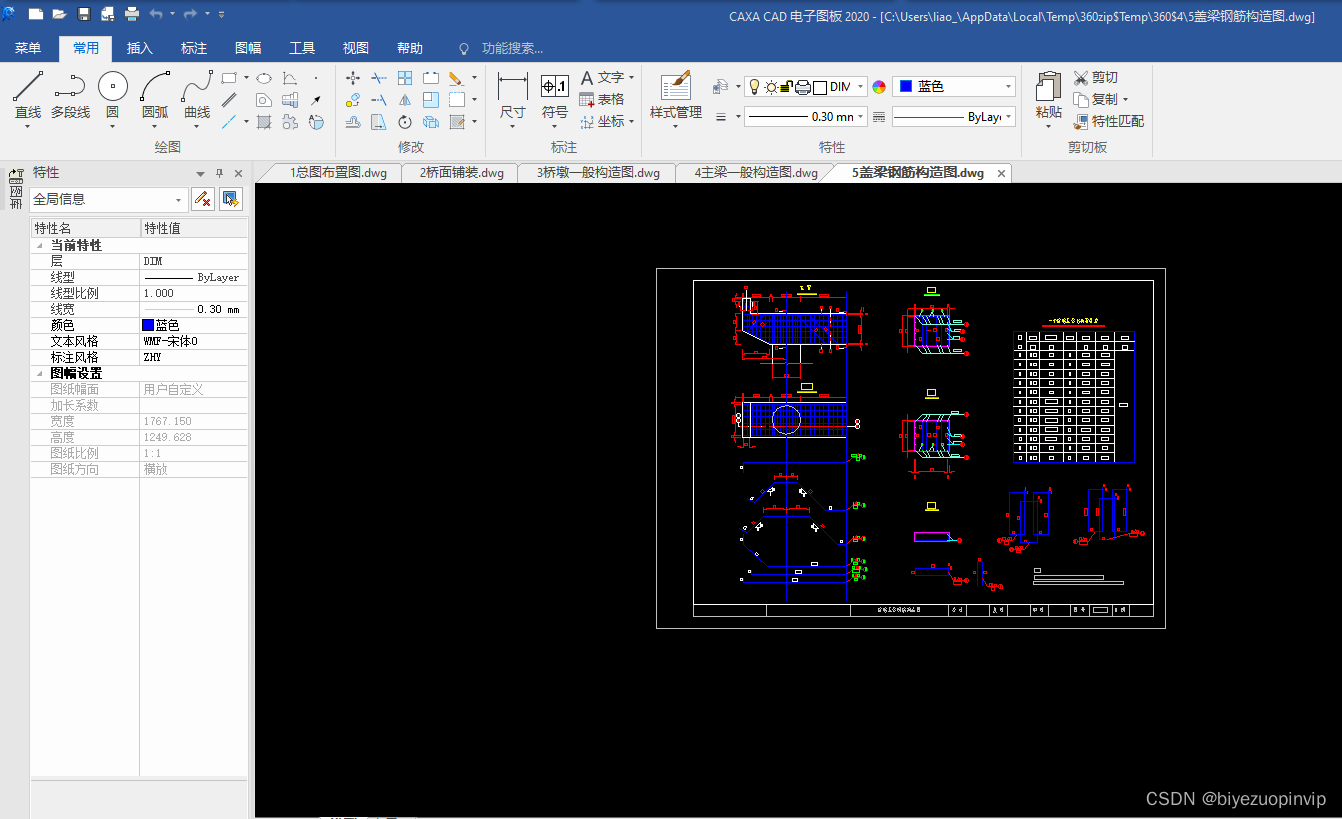Click the 特性匹配 match properties button
Screen dimensions: 1342x819
pyautogui.click(x=1109, y=121)
